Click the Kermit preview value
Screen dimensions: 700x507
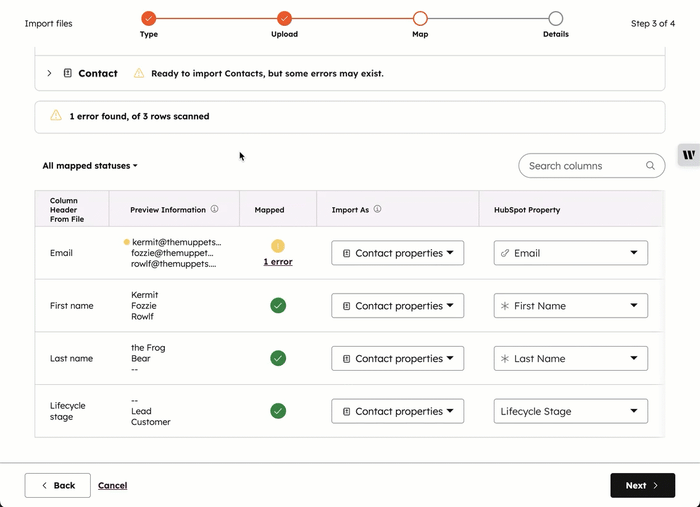tap(145, 295)
